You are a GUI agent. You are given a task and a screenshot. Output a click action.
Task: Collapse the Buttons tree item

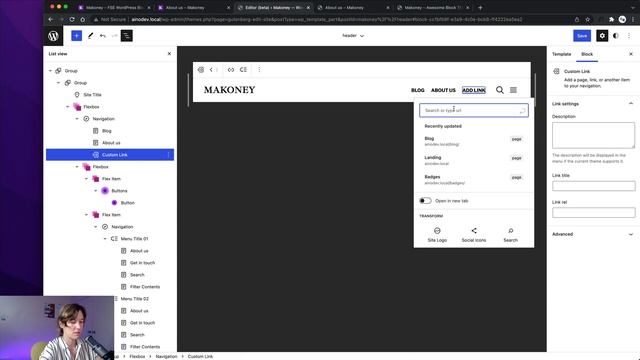(x=96, y=191)
